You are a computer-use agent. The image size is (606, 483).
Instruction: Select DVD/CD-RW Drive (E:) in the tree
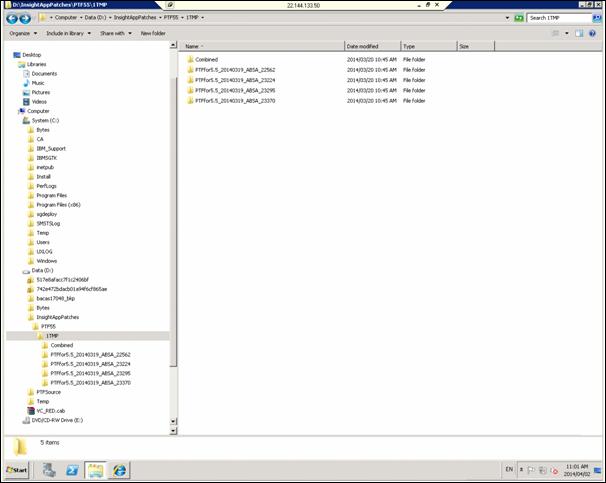coord(56,420)
